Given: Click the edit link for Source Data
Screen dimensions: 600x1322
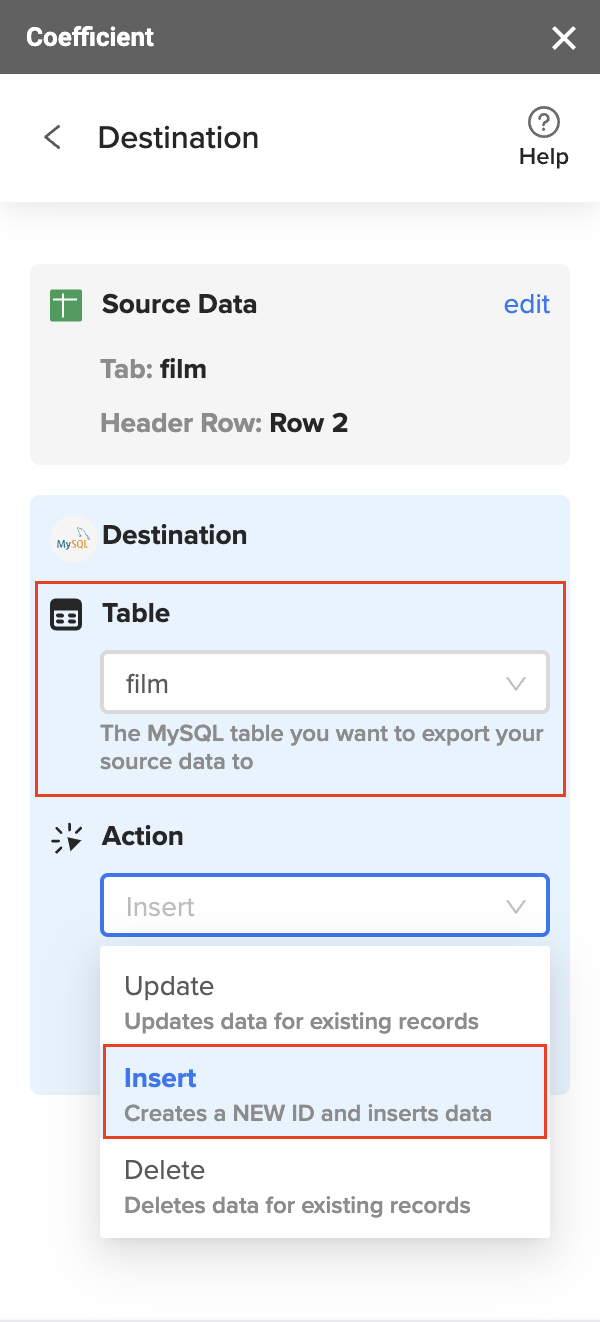Looking at the screenshot, I should tap(526, 304).
